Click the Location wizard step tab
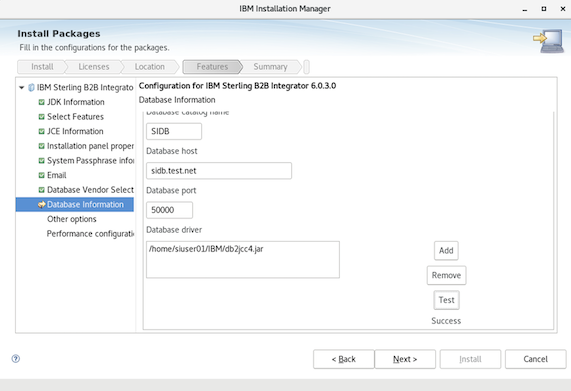 tap(149, 67)
